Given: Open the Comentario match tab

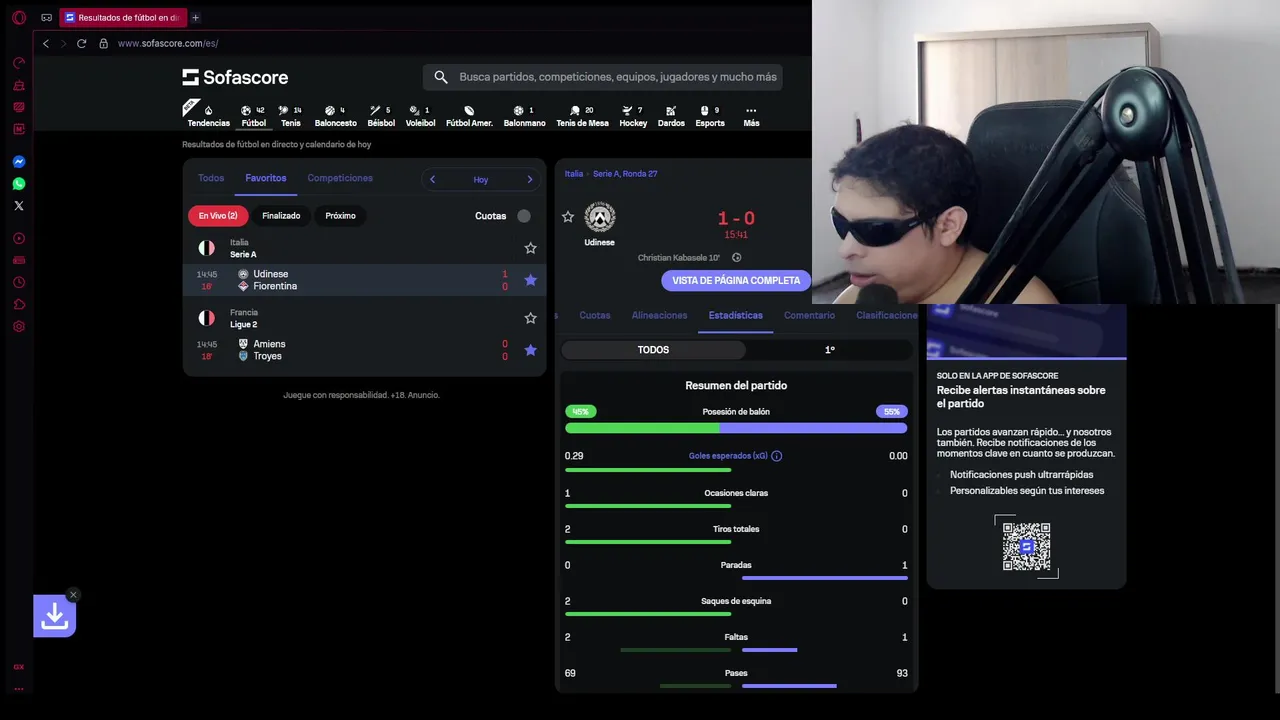Looking at the screenshot, I should (x=810, y=315).
